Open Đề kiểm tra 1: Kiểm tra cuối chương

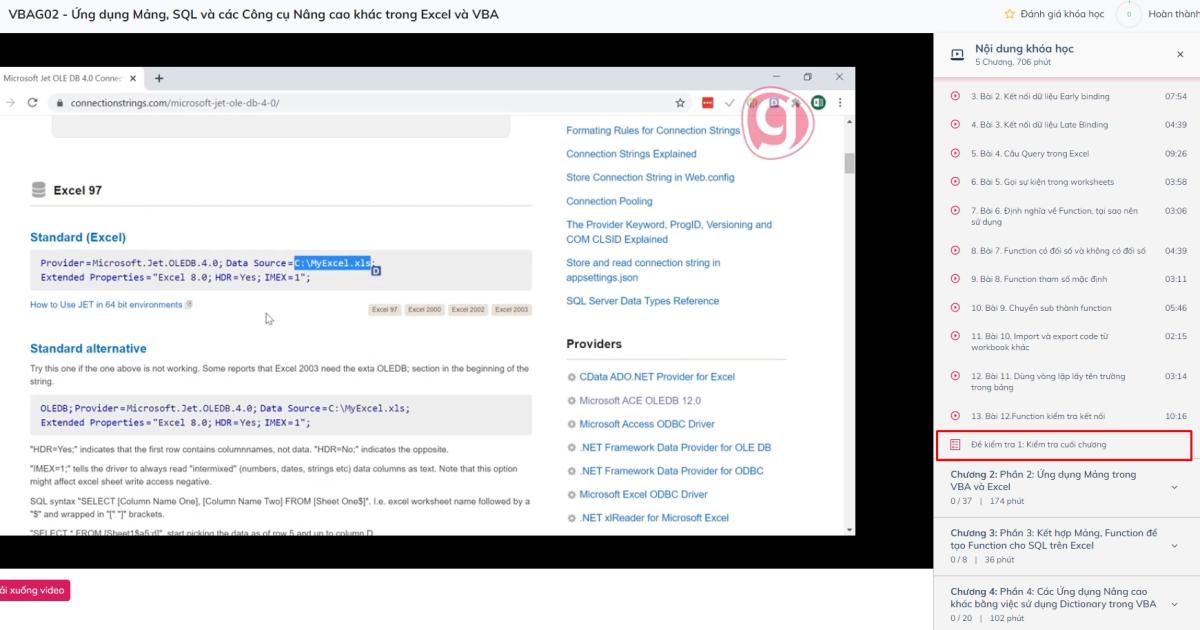(1064, 445)
